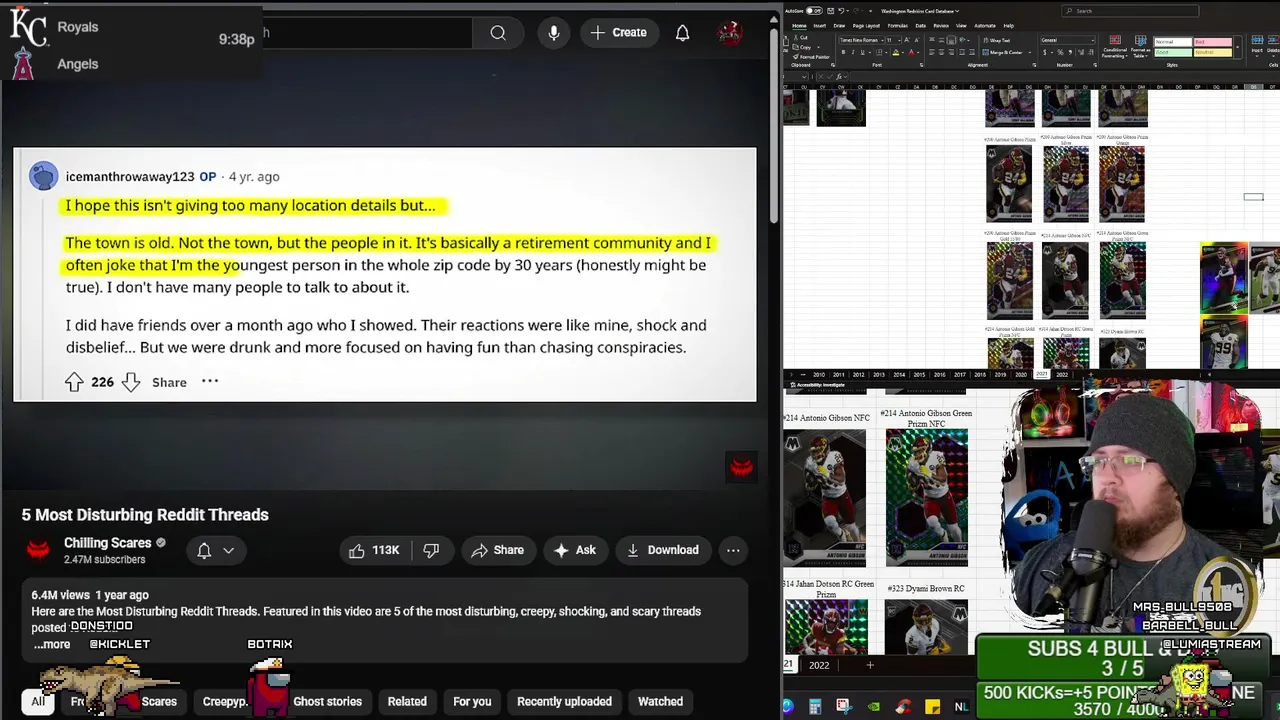1280x720 pixels.
Task: Click the Excel font color A
Action: pos(912,52)
